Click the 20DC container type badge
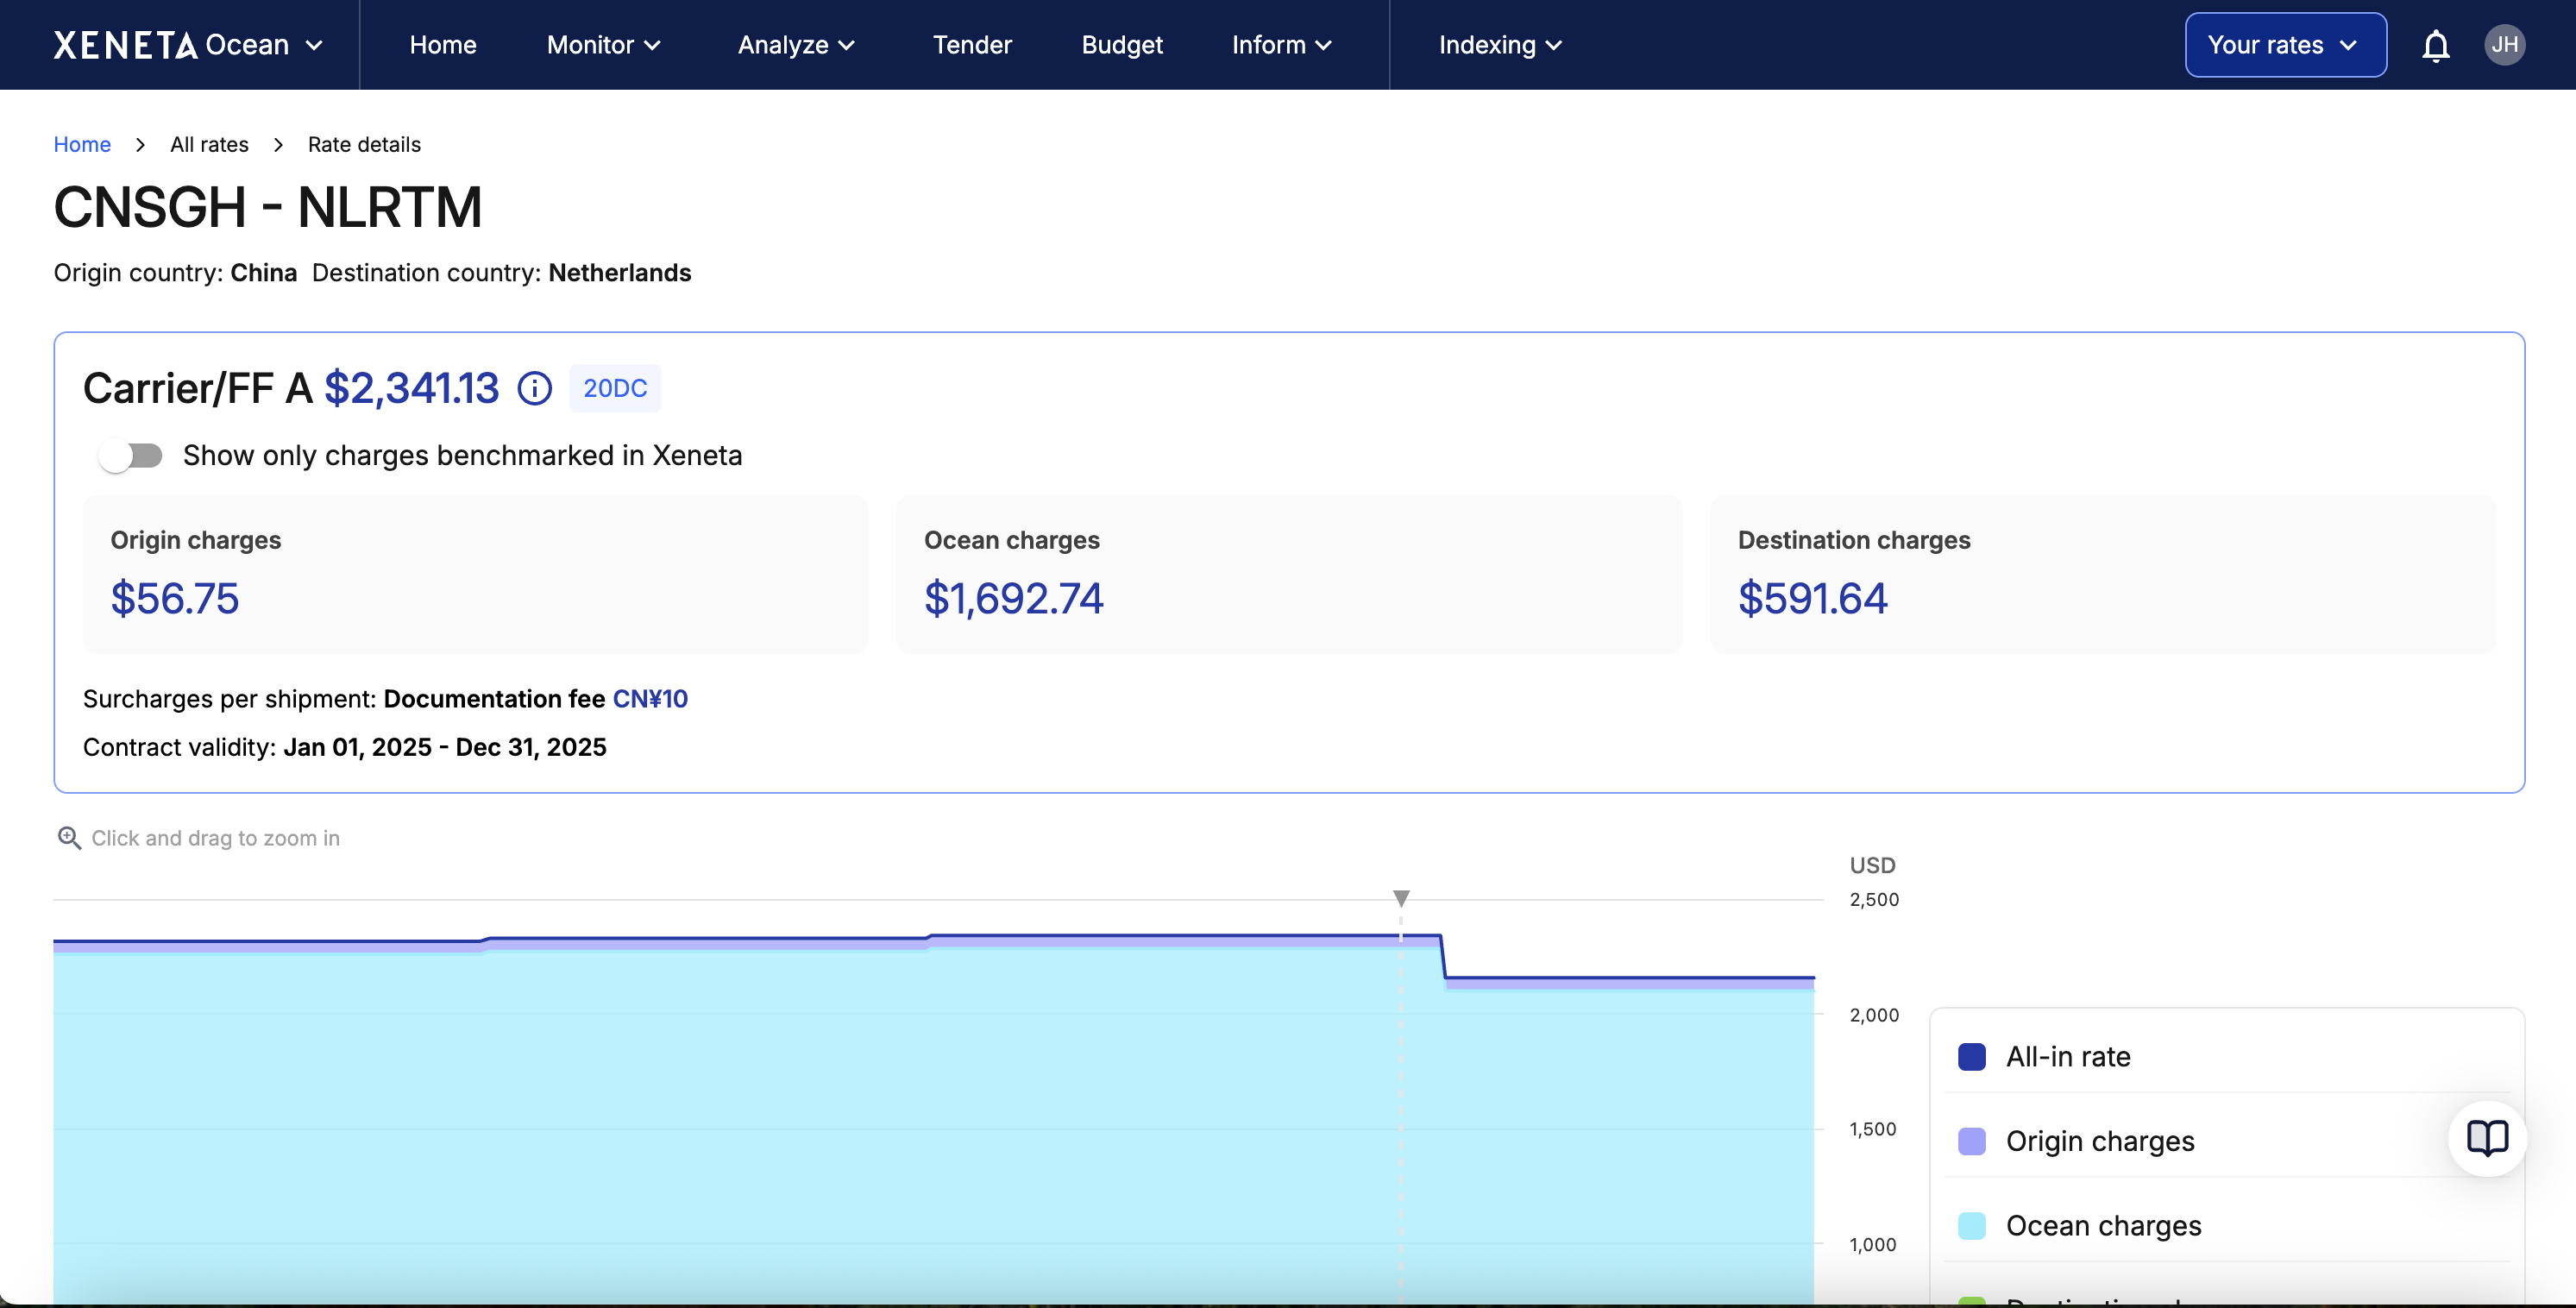The width and height of the screenshot is (2576, 1308). 614,388
